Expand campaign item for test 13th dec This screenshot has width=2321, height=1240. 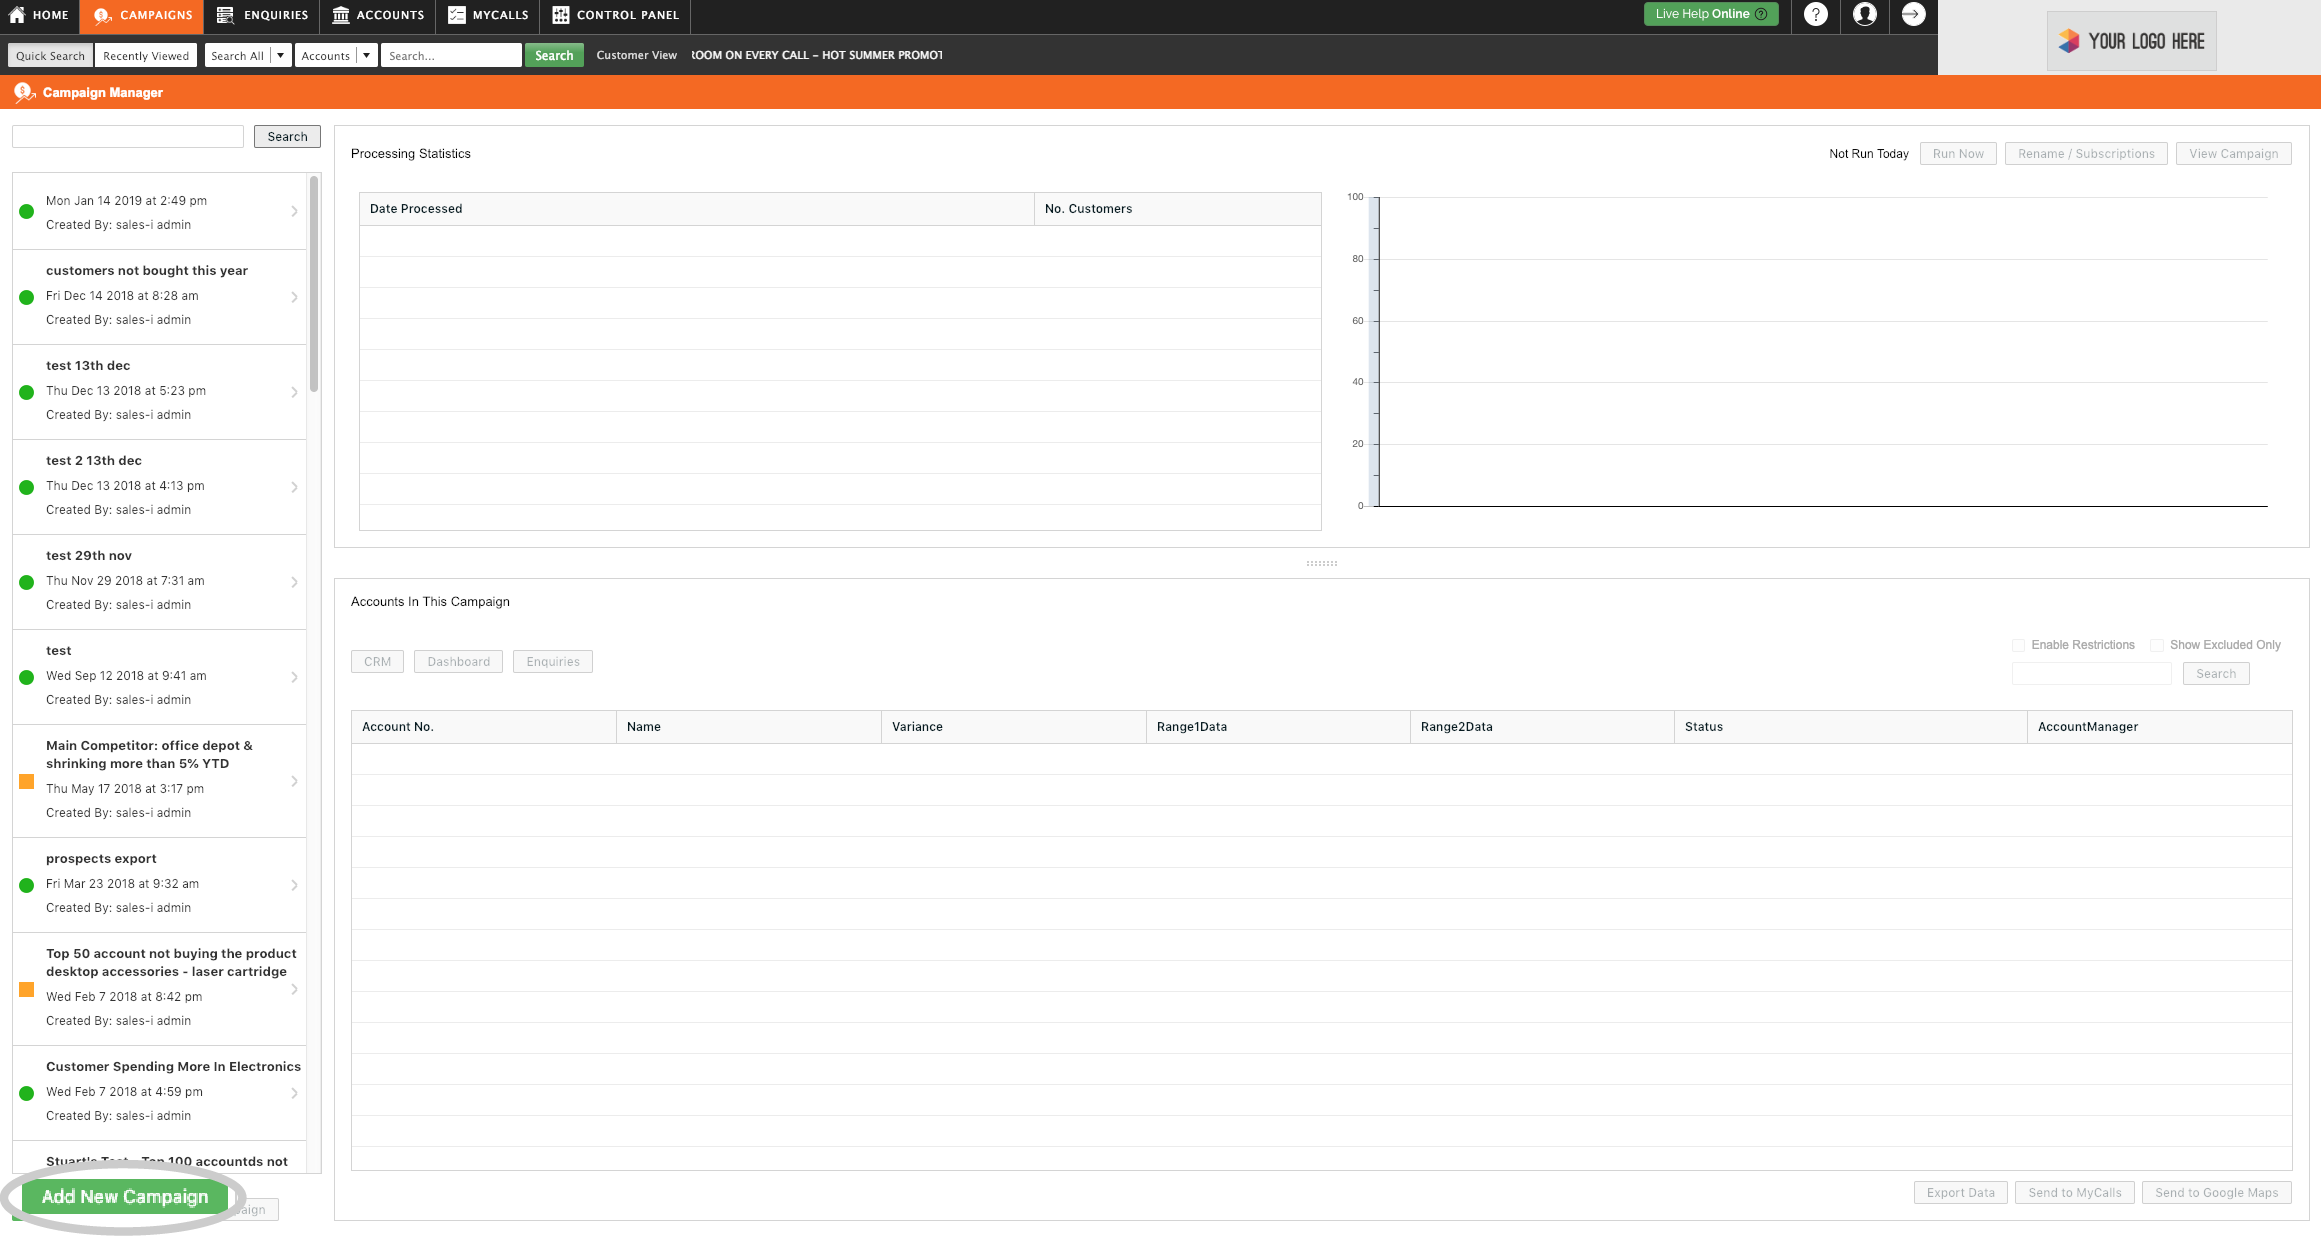295,391
